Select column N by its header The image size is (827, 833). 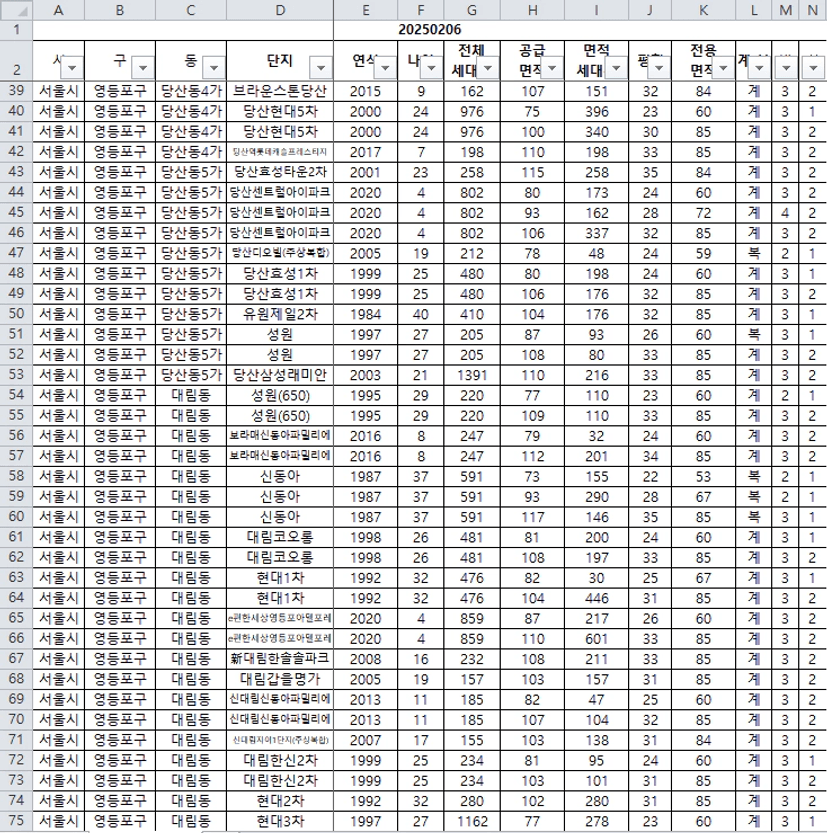(x=812, y=10)
